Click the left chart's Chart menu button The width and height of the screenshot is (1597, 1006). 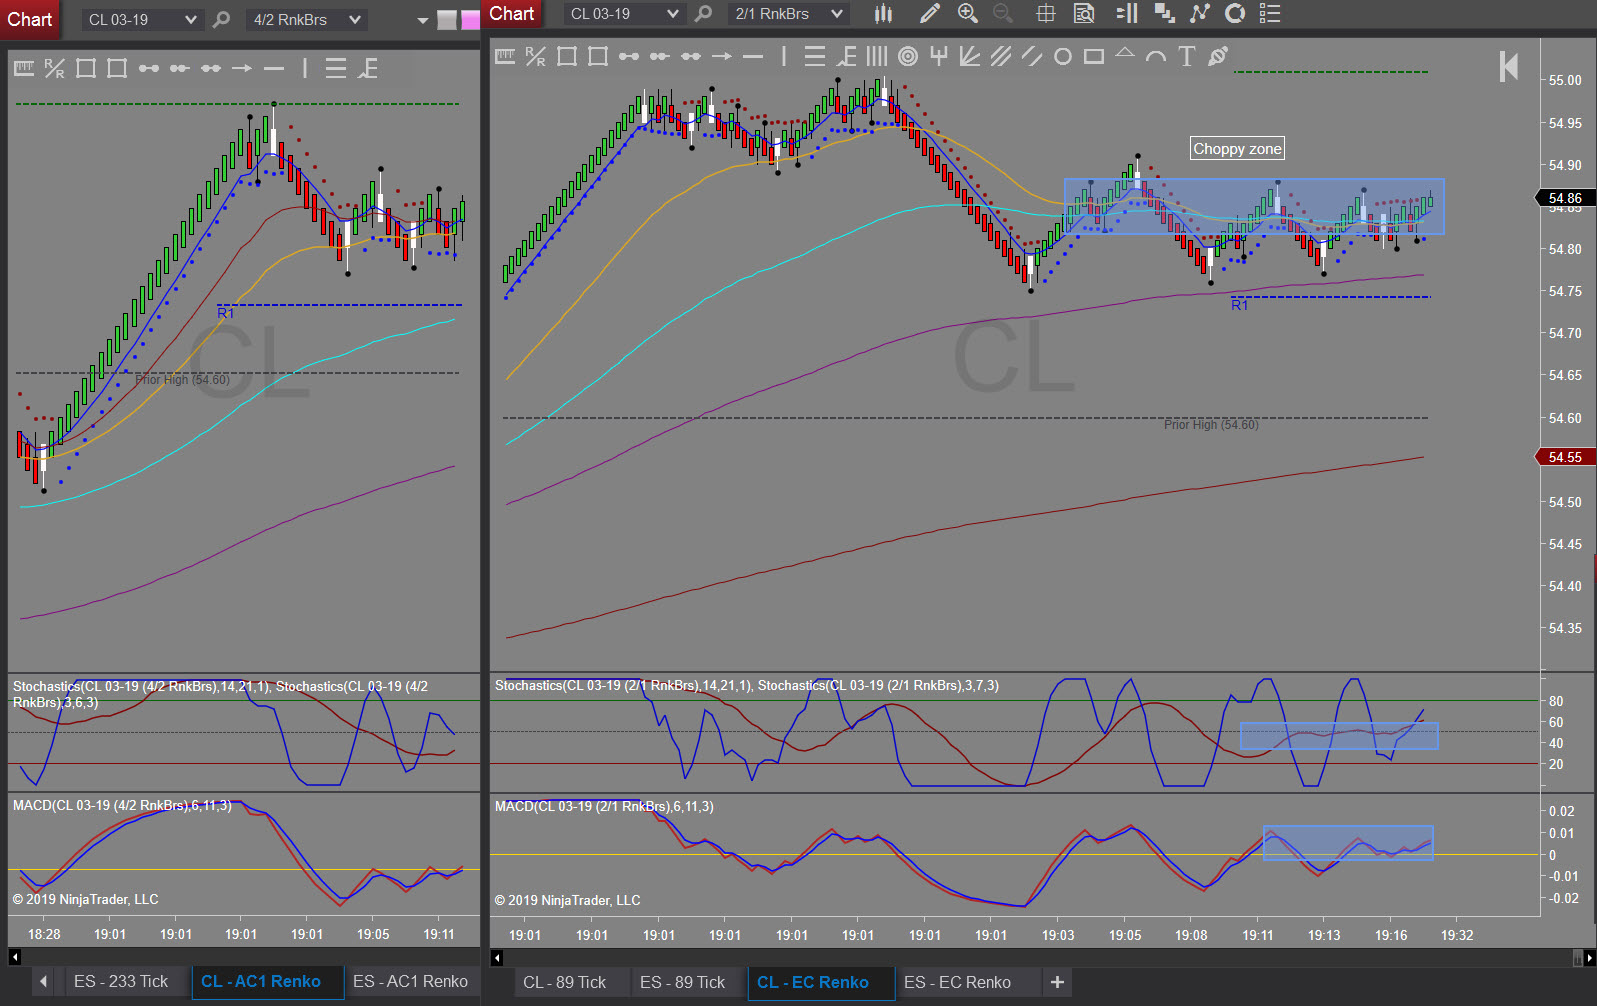tap(30, 19)
